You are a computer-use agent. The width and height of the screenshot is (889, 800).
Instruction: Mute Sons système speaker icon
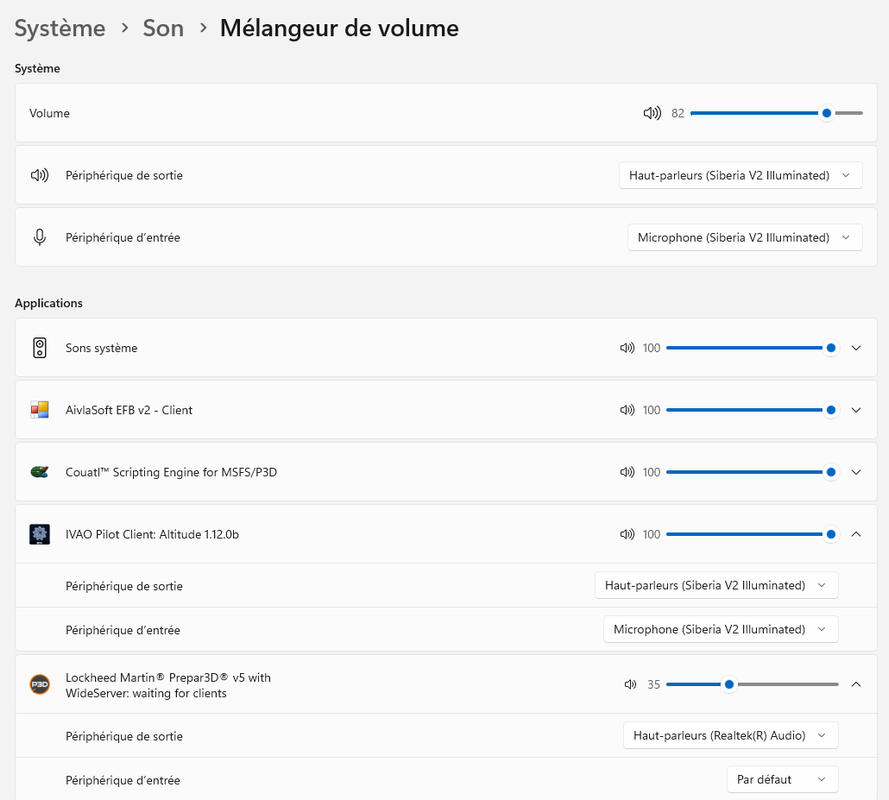[627, 348]
